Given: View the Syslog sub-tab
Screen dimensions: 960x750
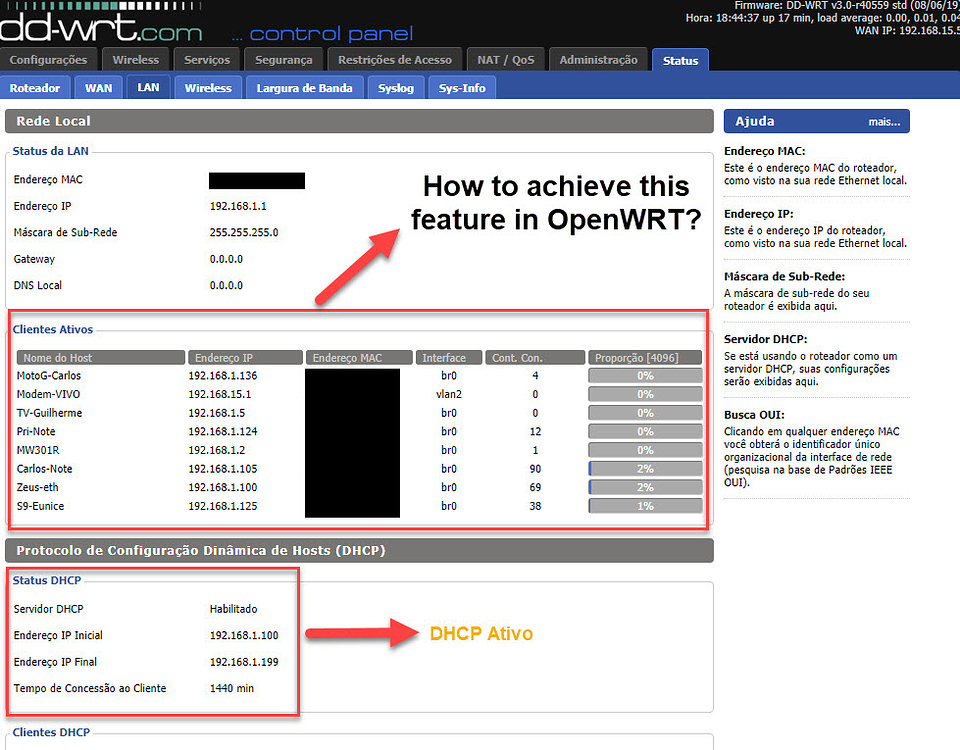Looking at the screenshot, I should [395, 88].
